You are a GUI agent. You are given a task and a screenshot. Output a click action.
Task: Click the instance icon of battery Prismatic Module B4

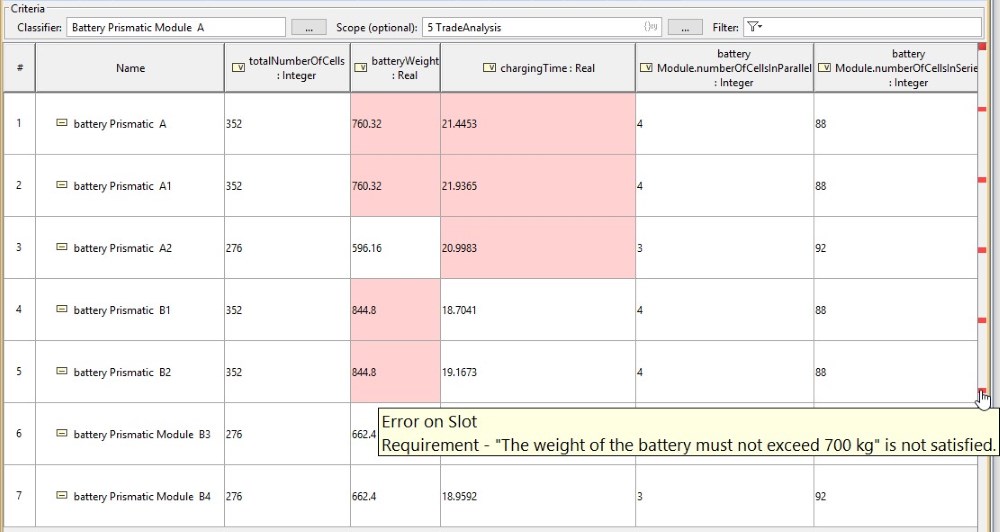[62, 496]
